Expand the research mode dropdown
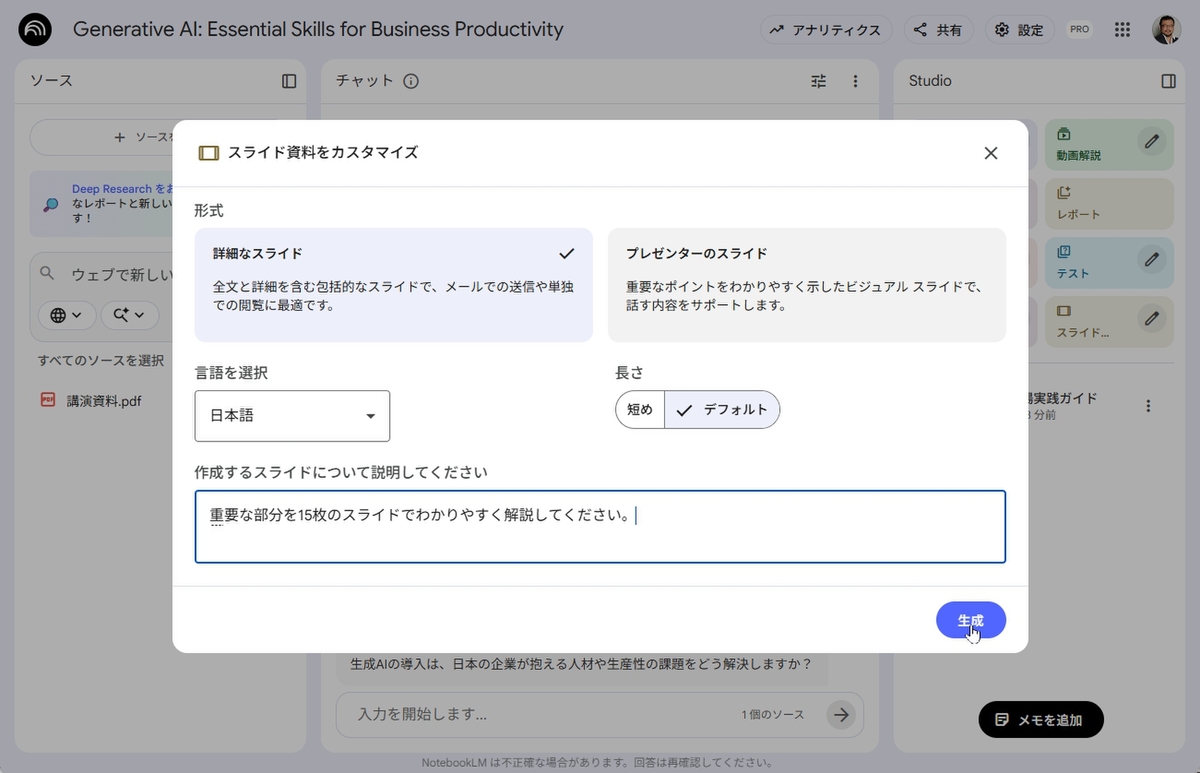The width and height of the screenshot is (1200, 773). click(128, 315)
